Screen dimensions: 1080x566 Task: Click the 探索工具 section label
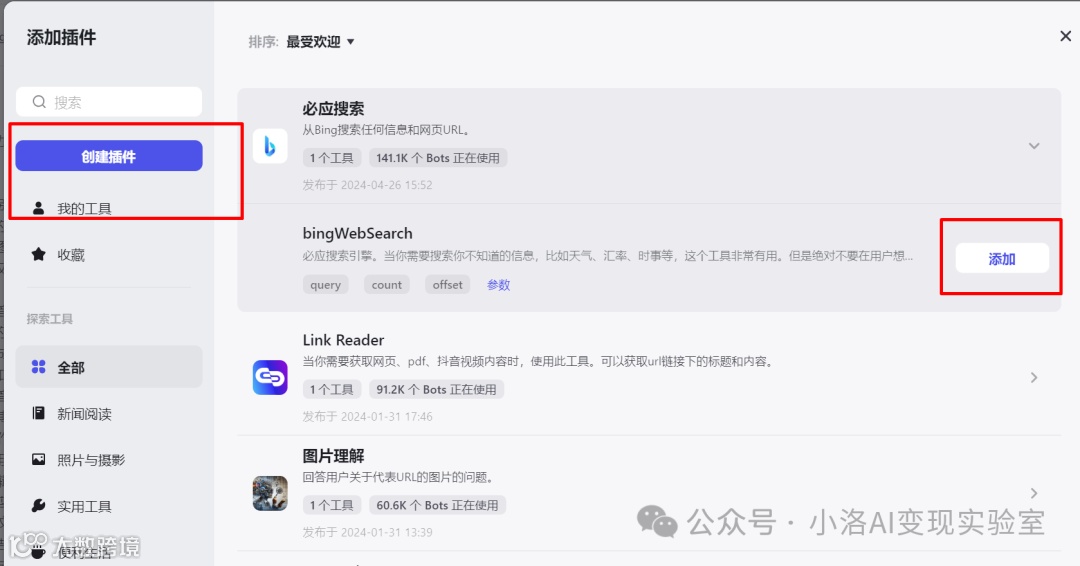50,318
